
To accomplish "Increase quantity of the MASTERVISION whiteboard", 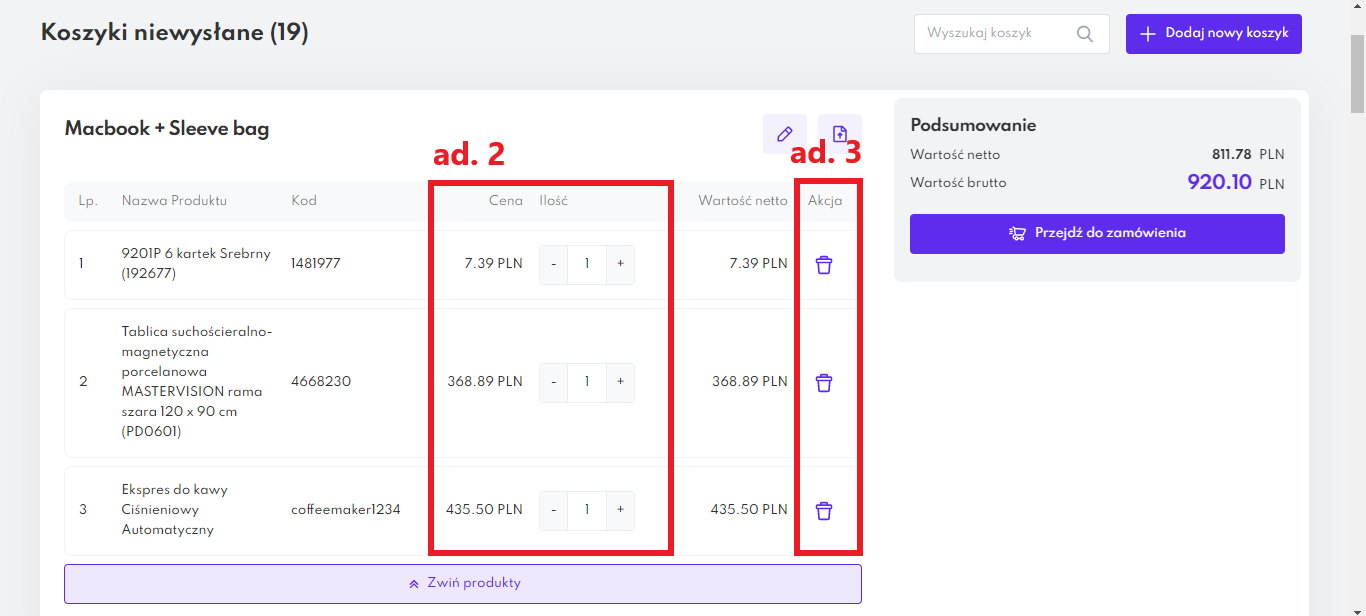I will tap(620, 383).
